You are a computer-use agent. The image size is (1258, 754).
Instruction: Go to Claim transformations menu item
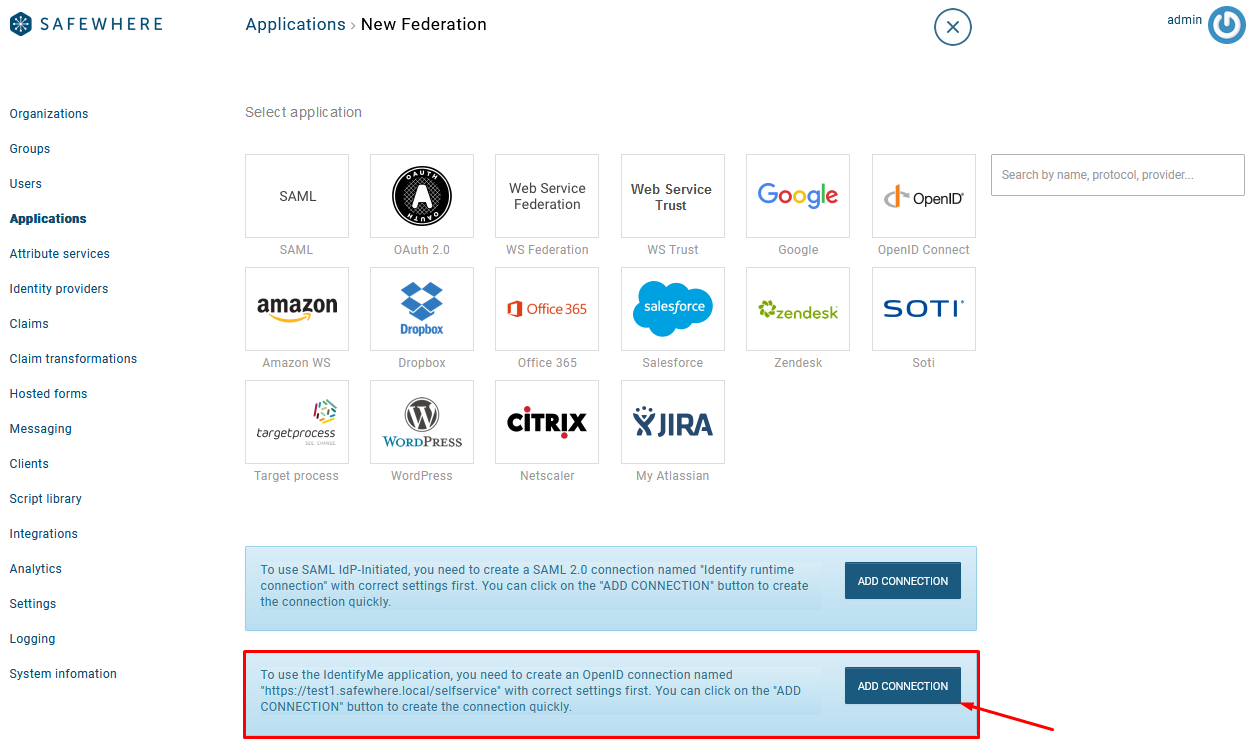(73, 359)
